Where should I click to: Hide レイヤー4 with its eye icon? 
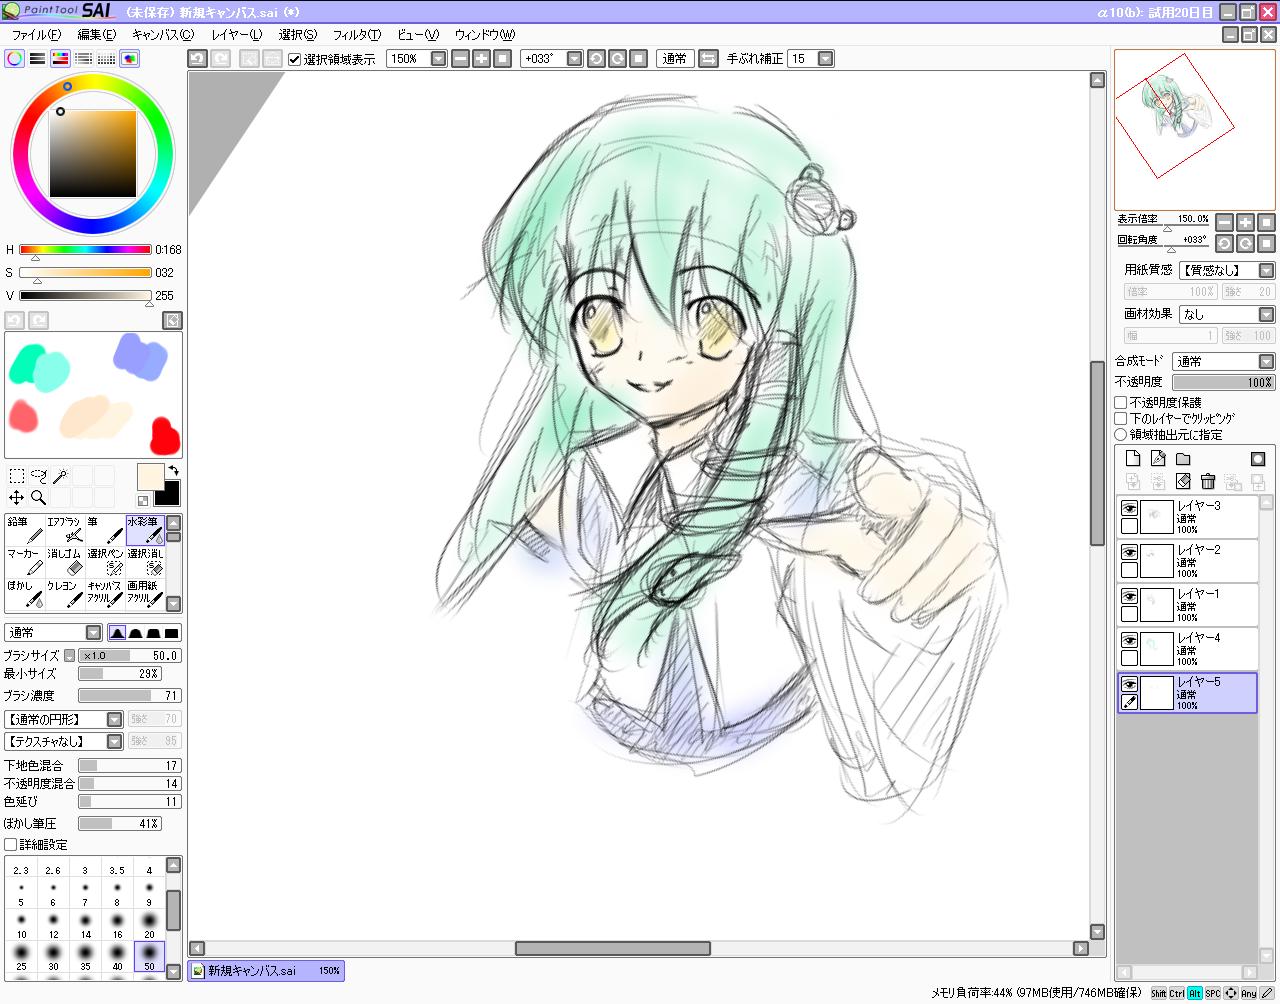pyautogui.click(x=1129, y=640)
